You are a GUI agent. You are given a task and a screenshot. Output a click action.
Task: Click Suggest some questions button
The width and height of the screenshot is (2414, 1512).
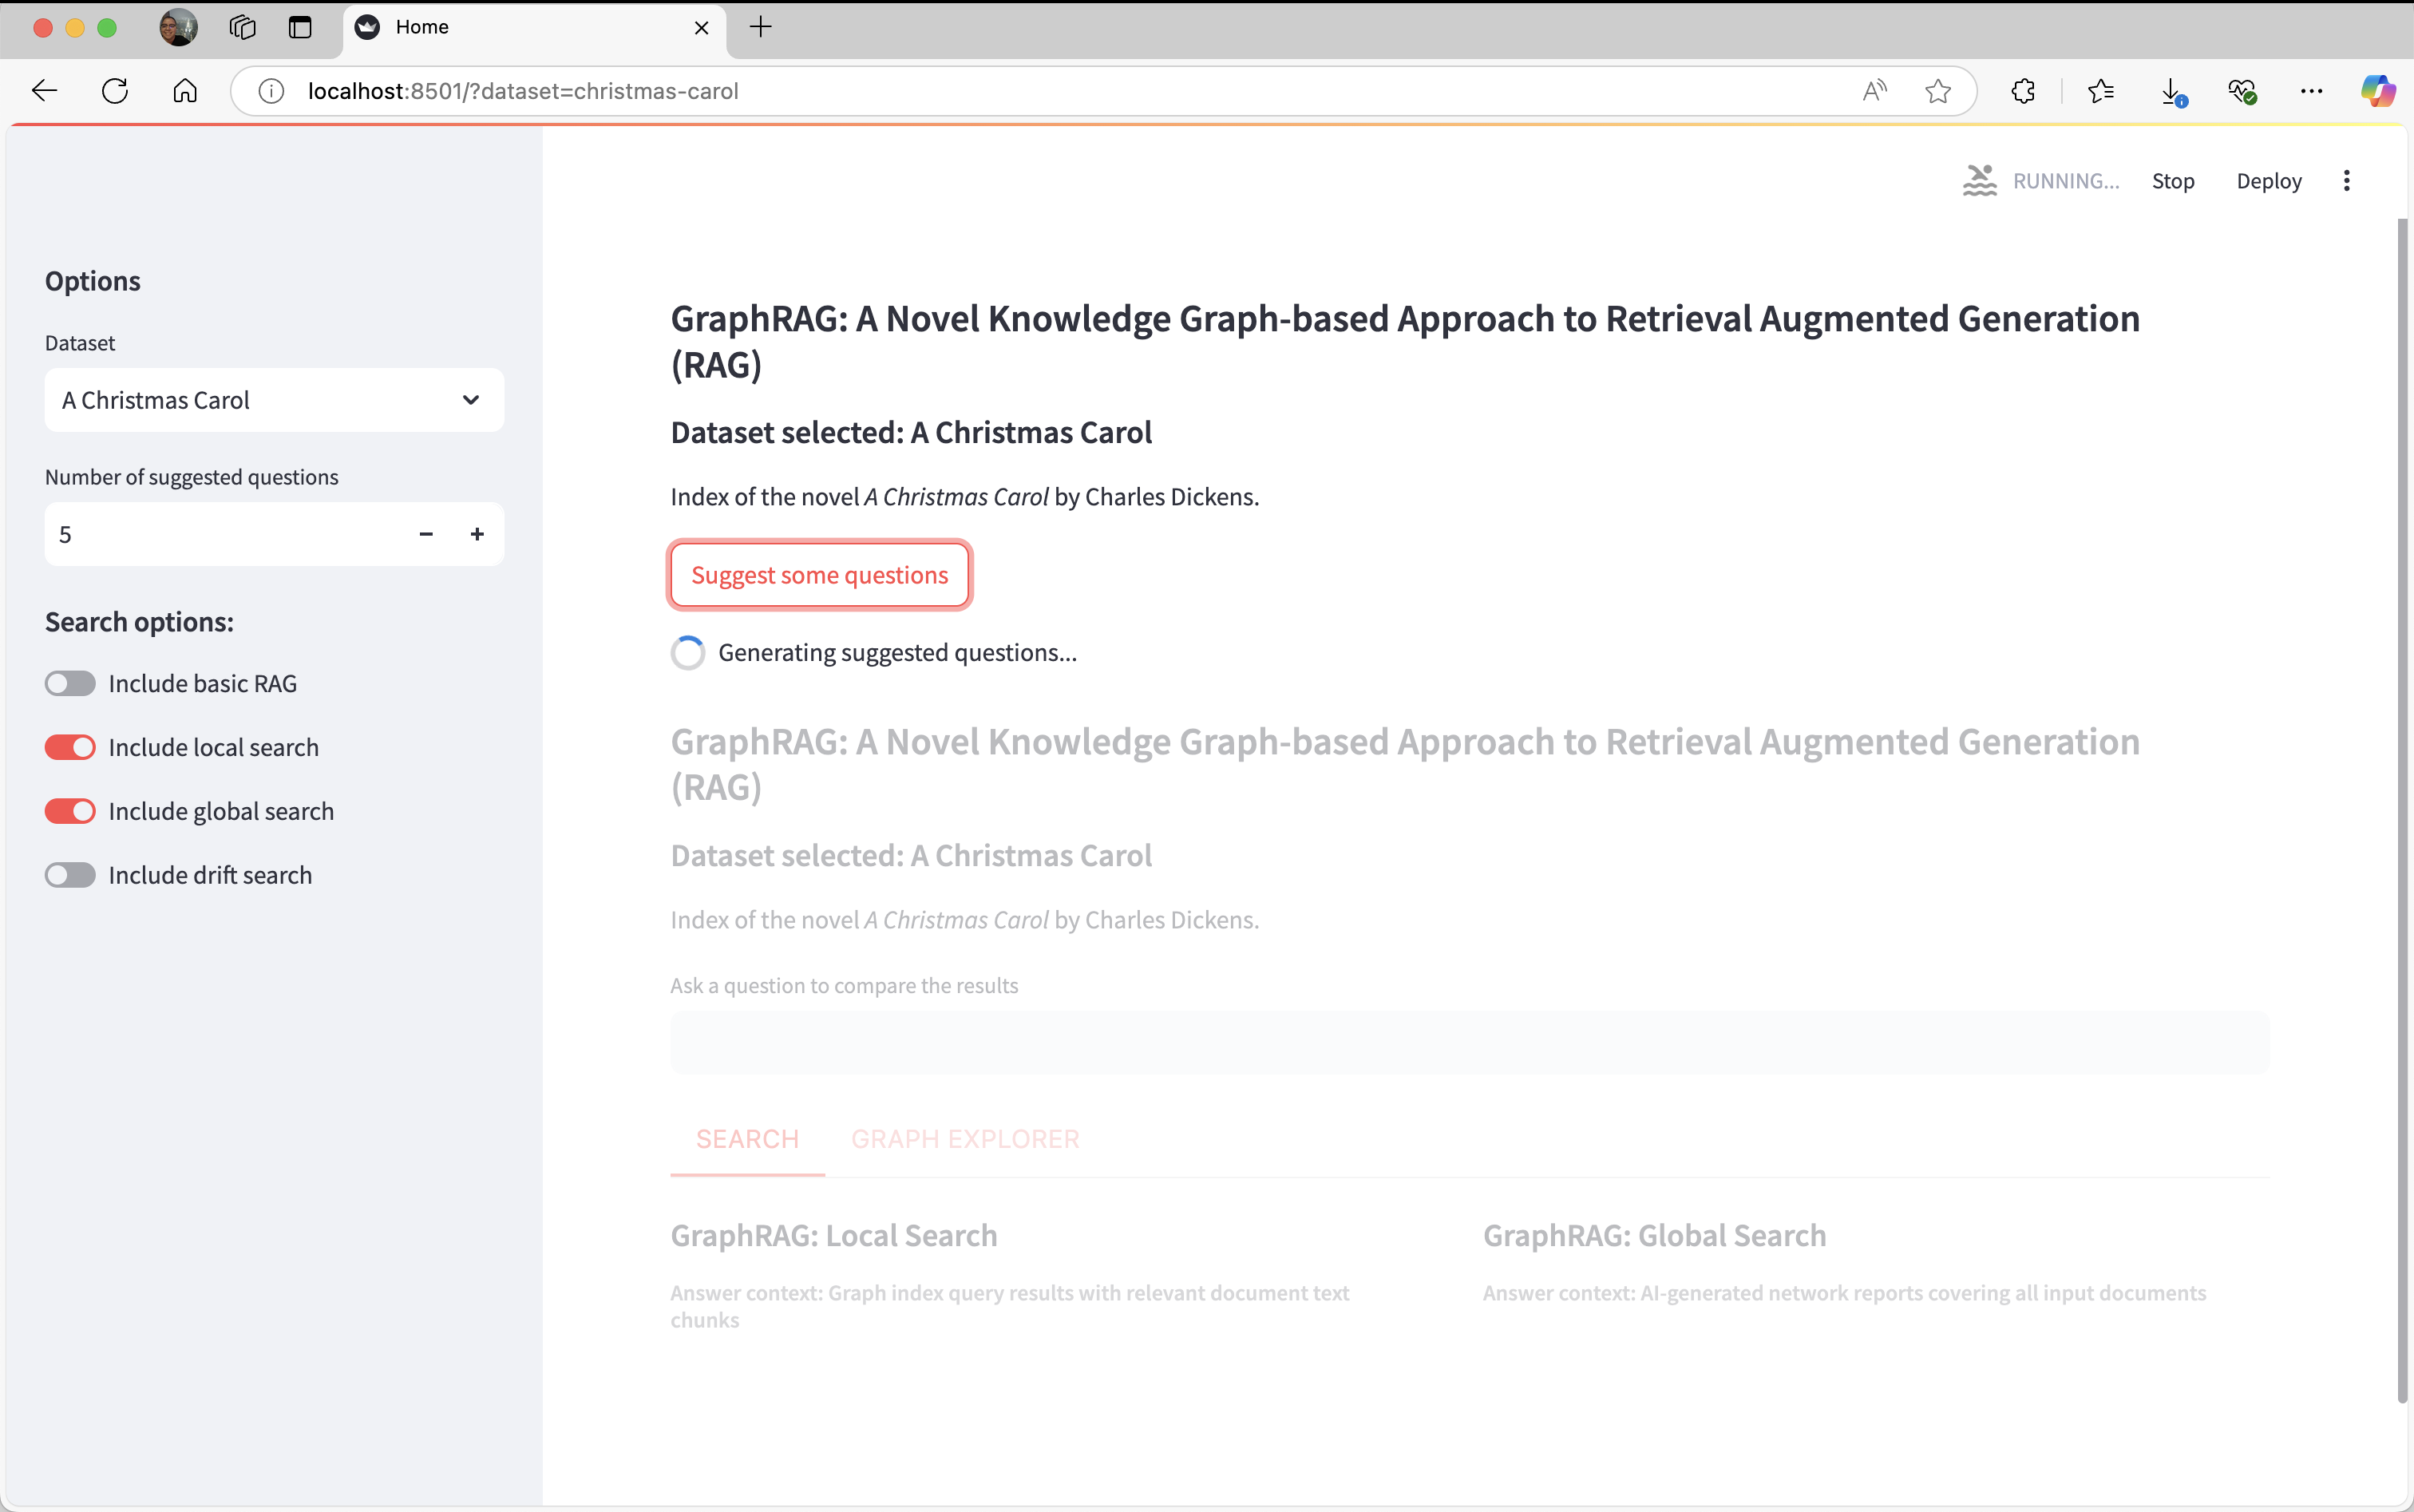[x=819, y=575]
